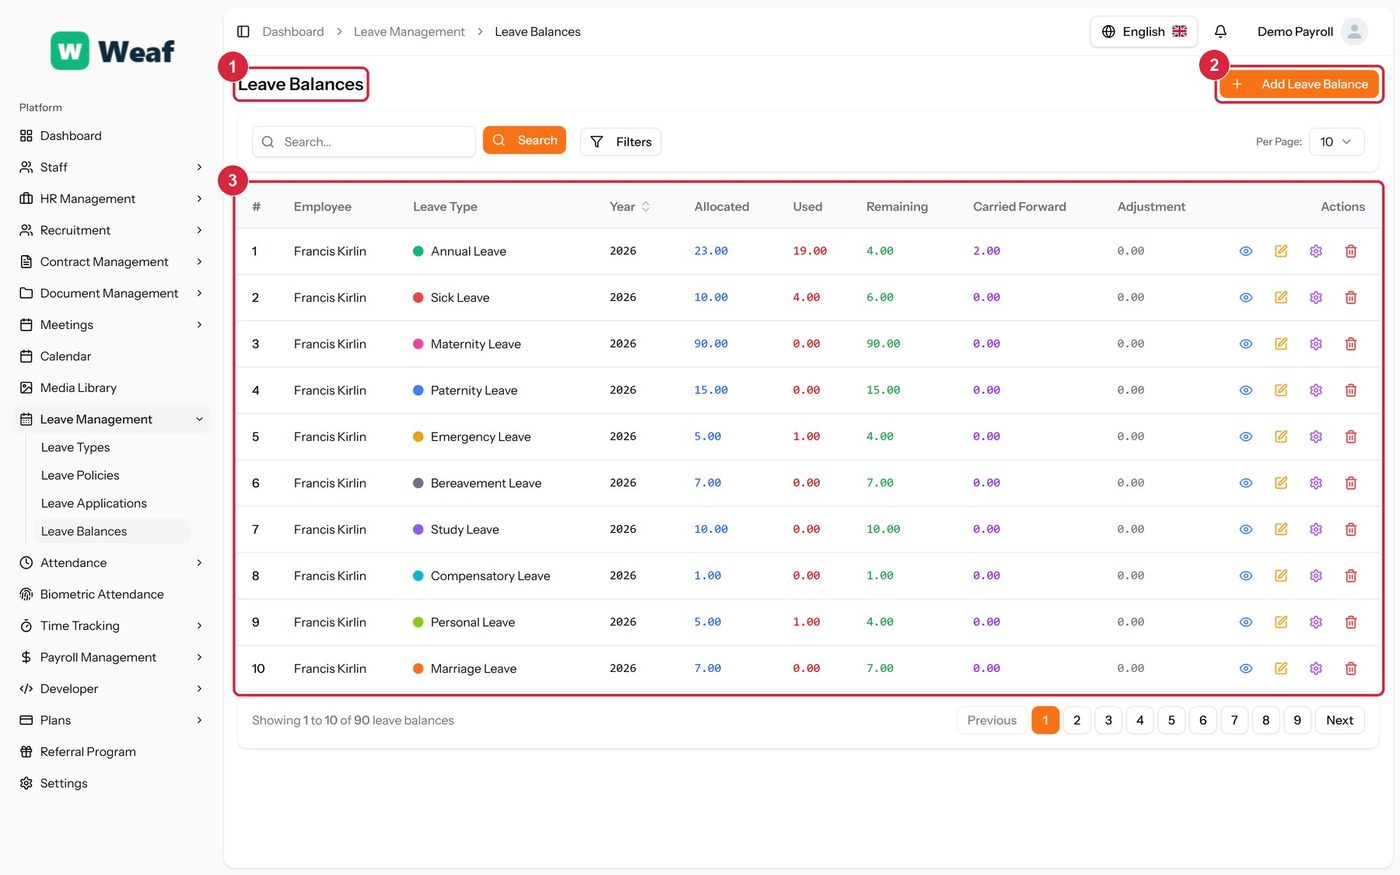Sort table by Year column
Image resolution: width=1400 pixels, height=875 pixels.
pos(630,207)
